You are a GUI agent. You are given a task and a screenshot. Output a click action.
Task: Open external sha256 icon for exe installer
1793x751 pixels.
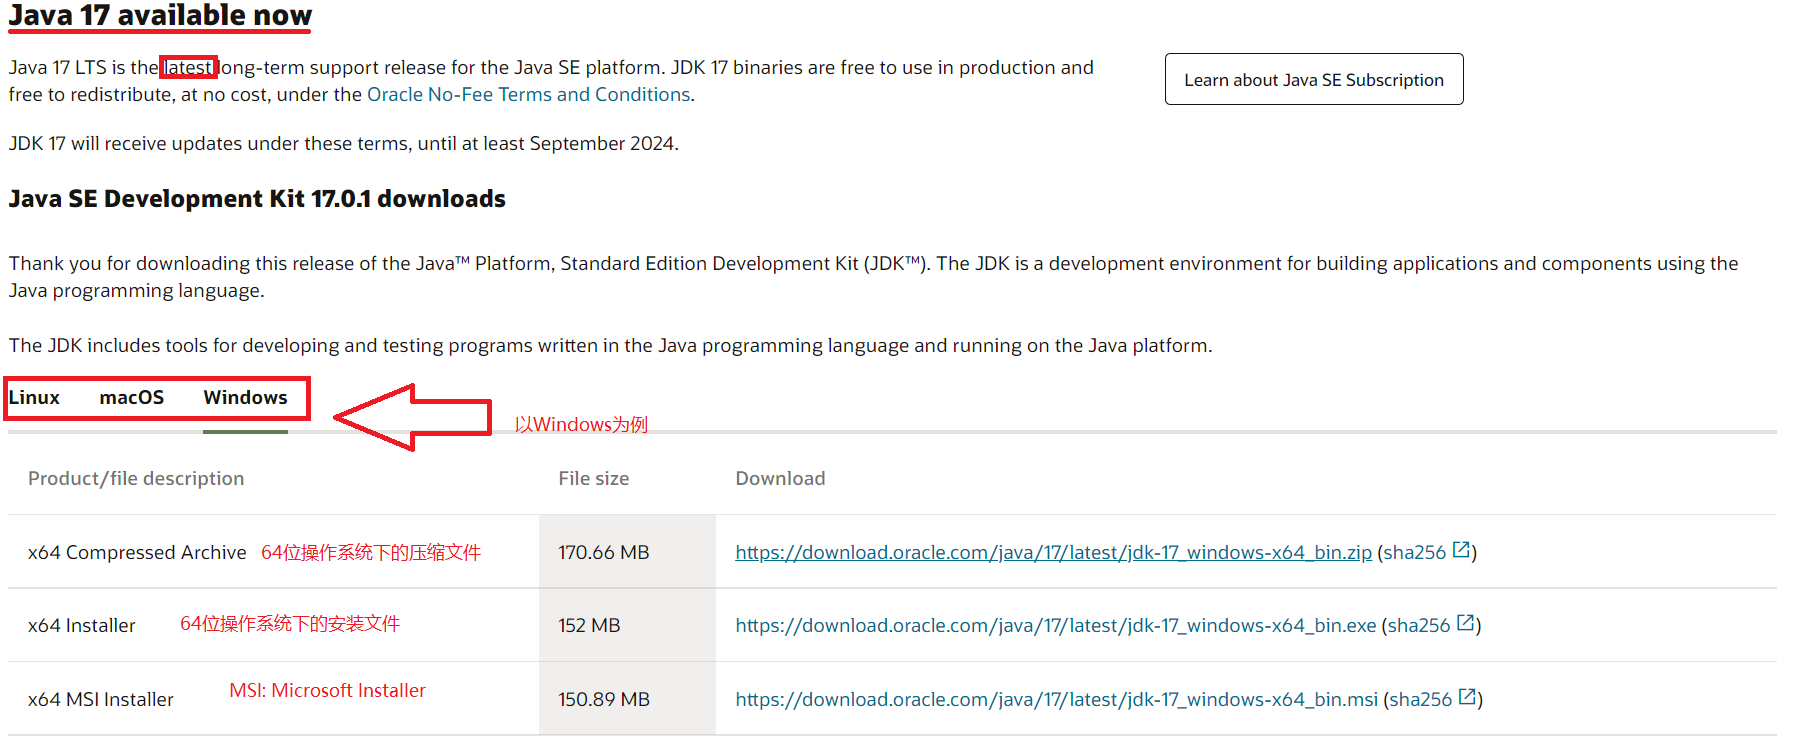(x=1465, y=623)
